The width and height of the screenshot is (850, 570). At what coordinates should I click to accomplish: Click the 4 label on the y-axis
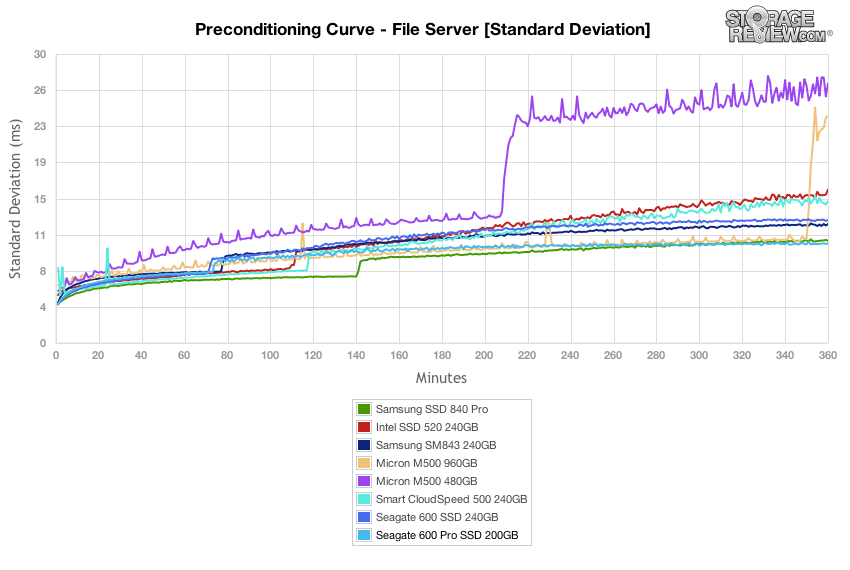(43, 308)
